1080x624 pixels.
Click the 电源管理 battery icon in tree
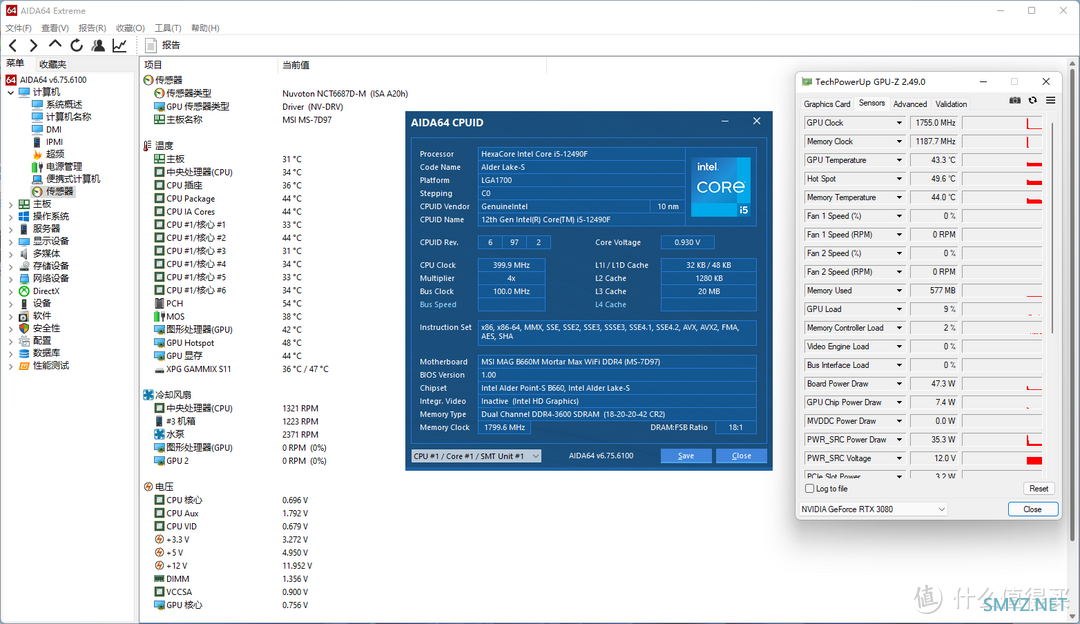pos(37,167)
